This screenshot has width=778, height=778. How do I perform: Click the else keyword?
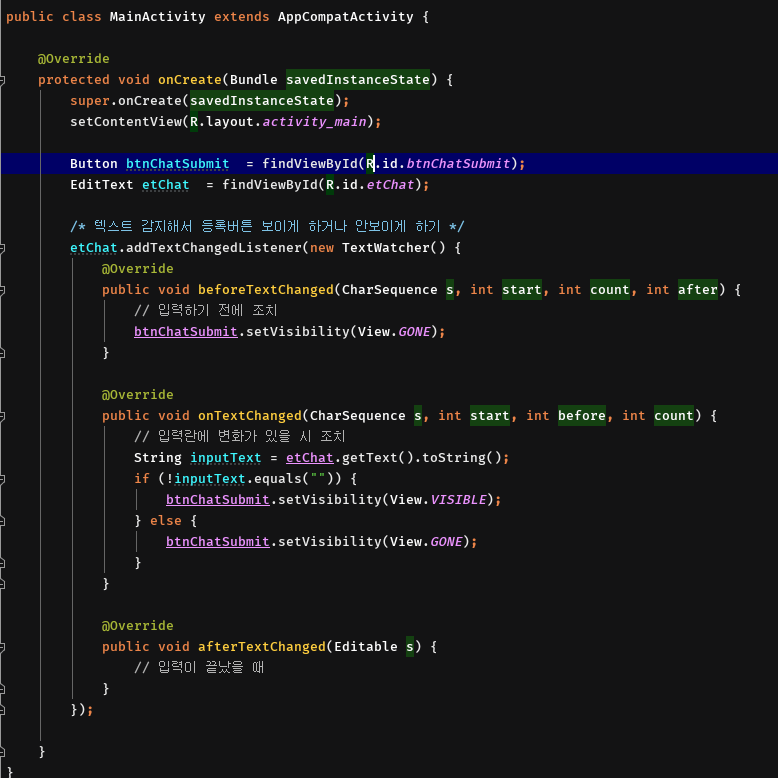coord(166,520)
